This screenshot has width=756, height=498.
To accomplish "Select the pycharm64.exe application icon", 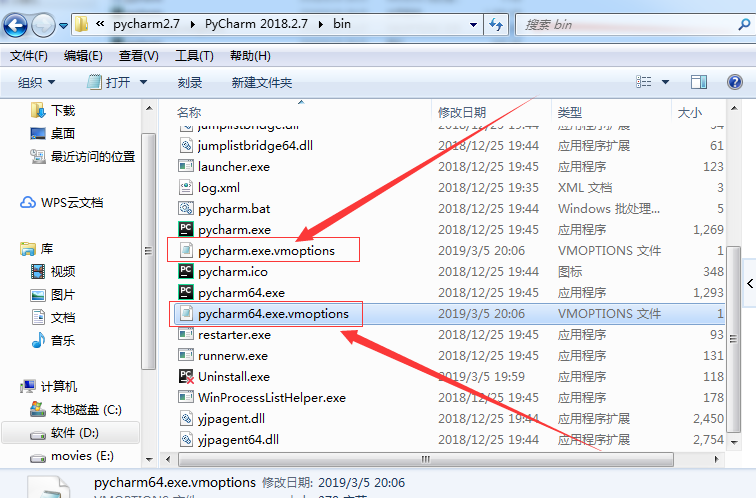I will tap(186, 292).
